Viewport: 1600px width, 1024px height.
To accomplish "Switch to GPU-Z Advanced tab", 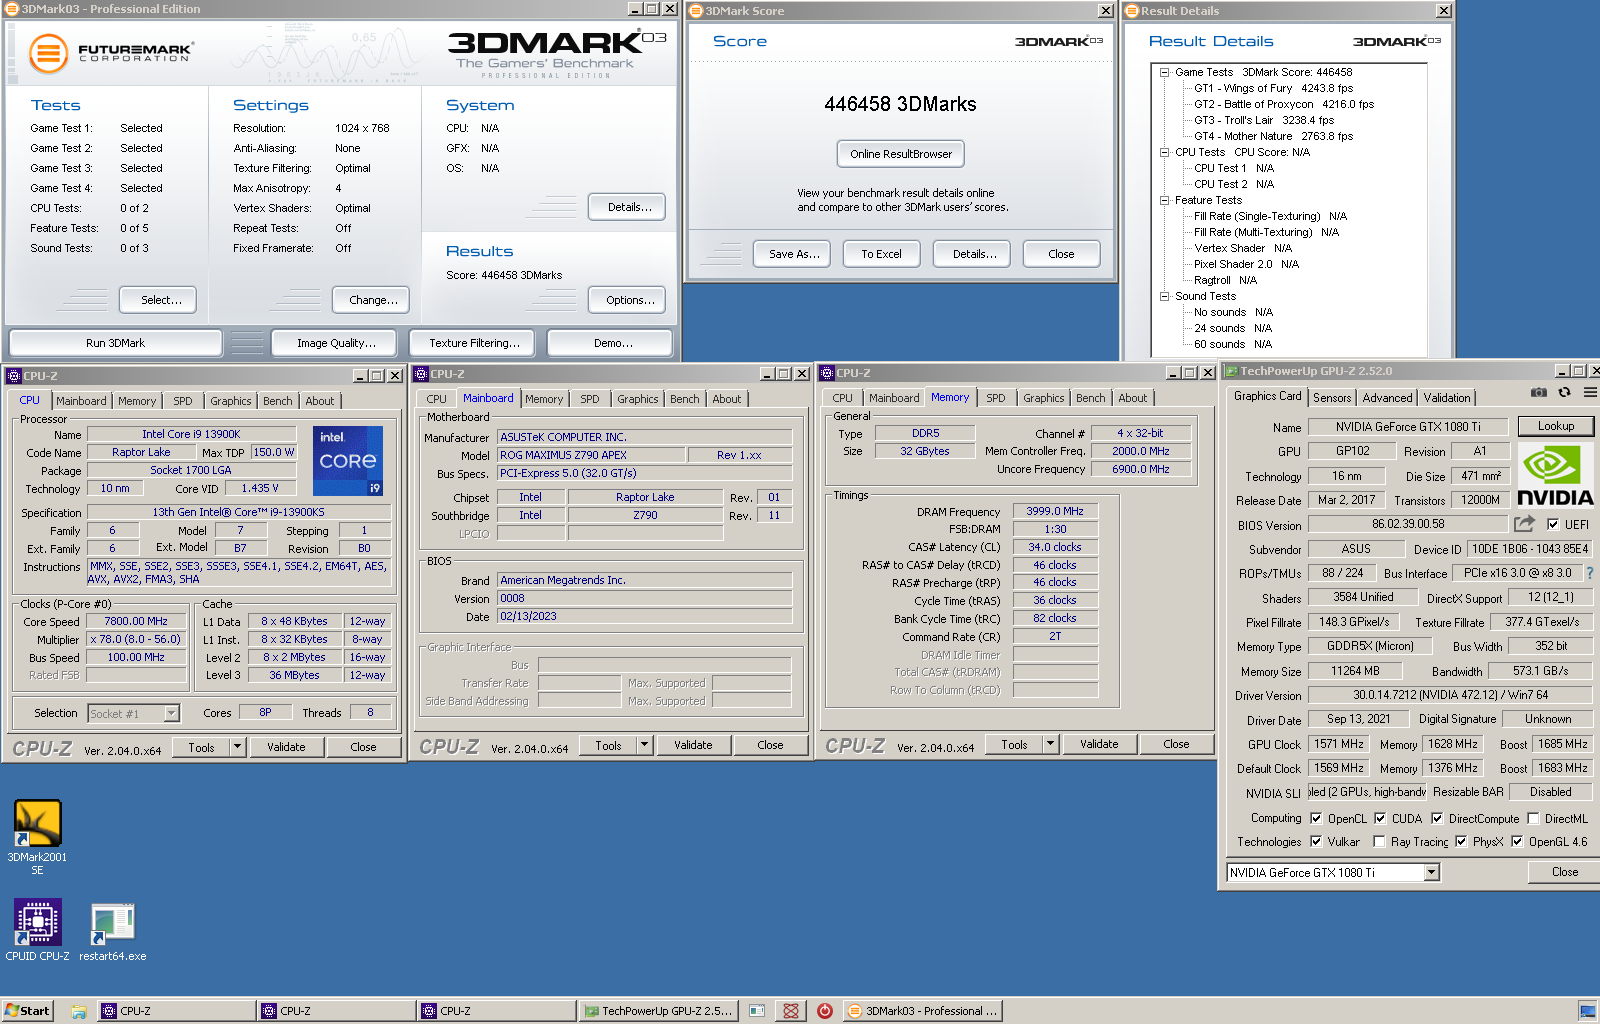I will 1387,397.
